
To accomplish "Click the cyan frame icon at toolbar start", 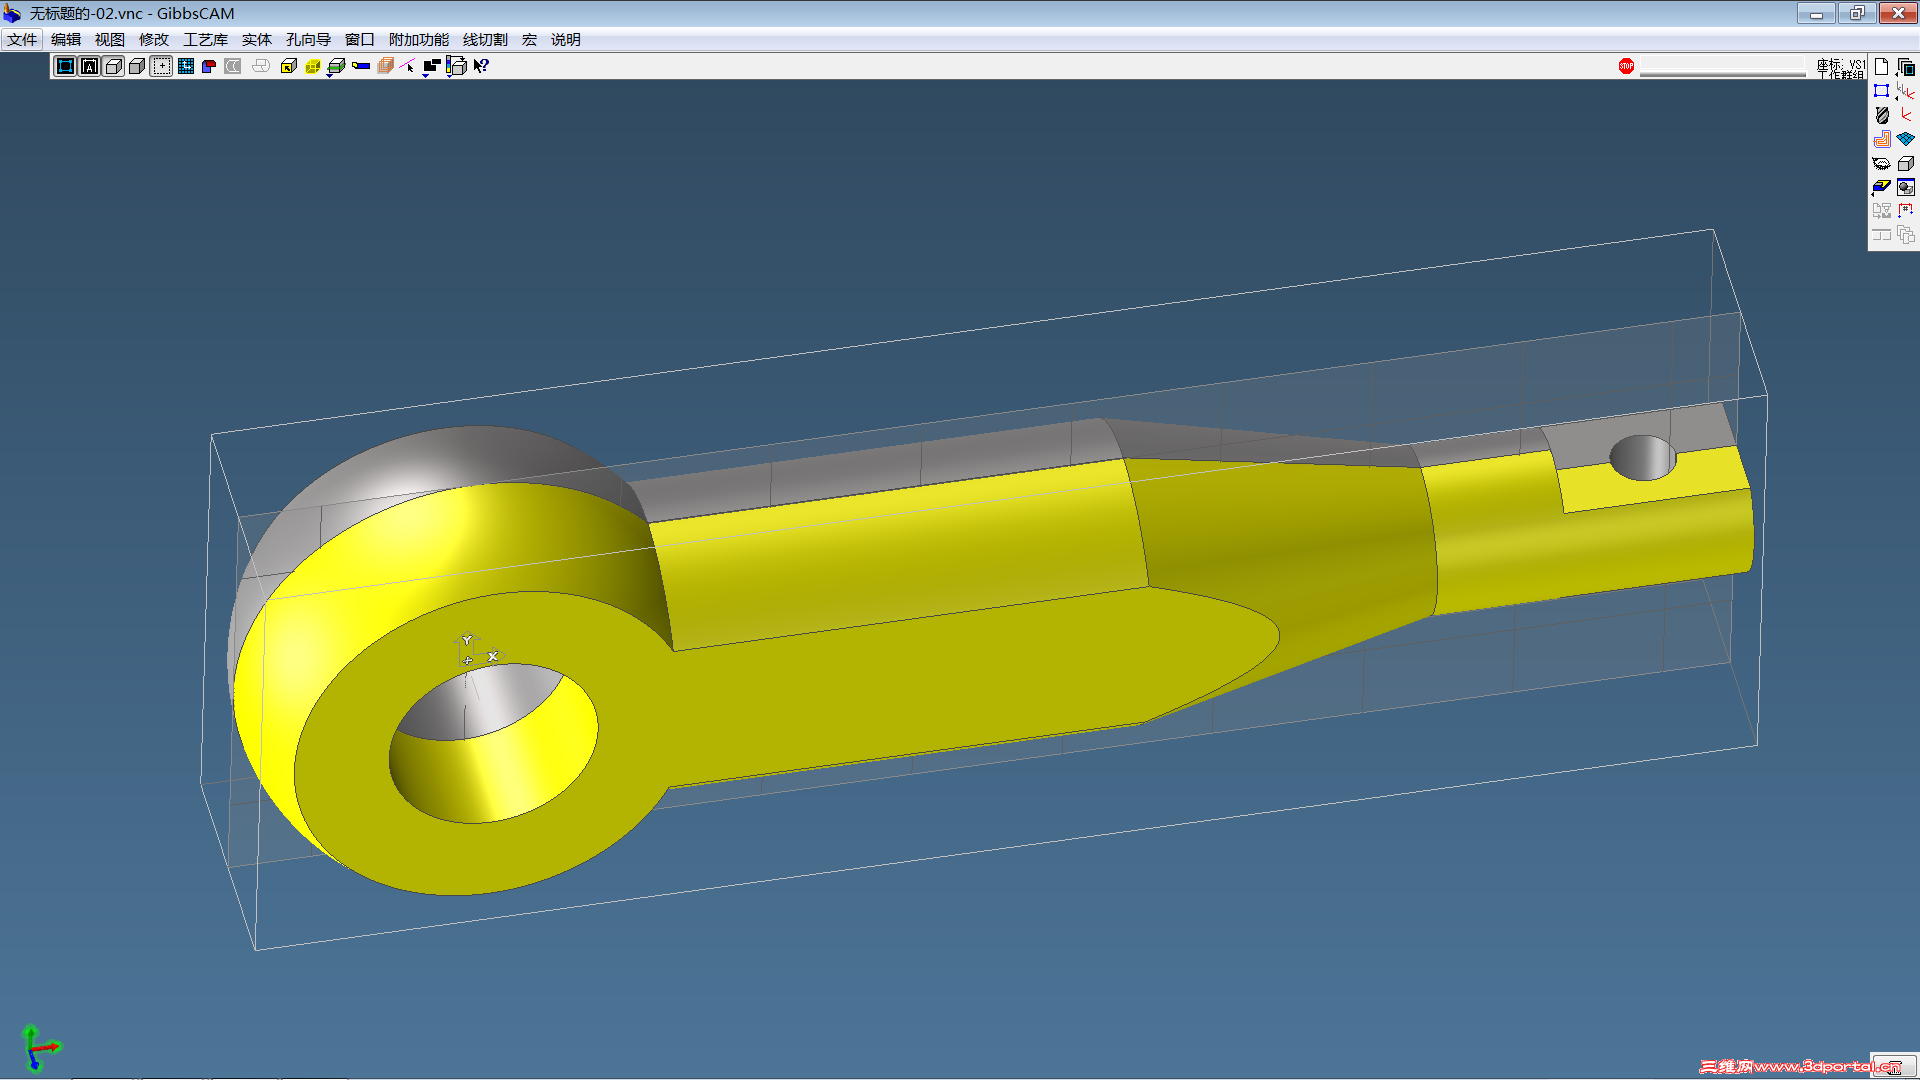I will (x=65, y=66).
